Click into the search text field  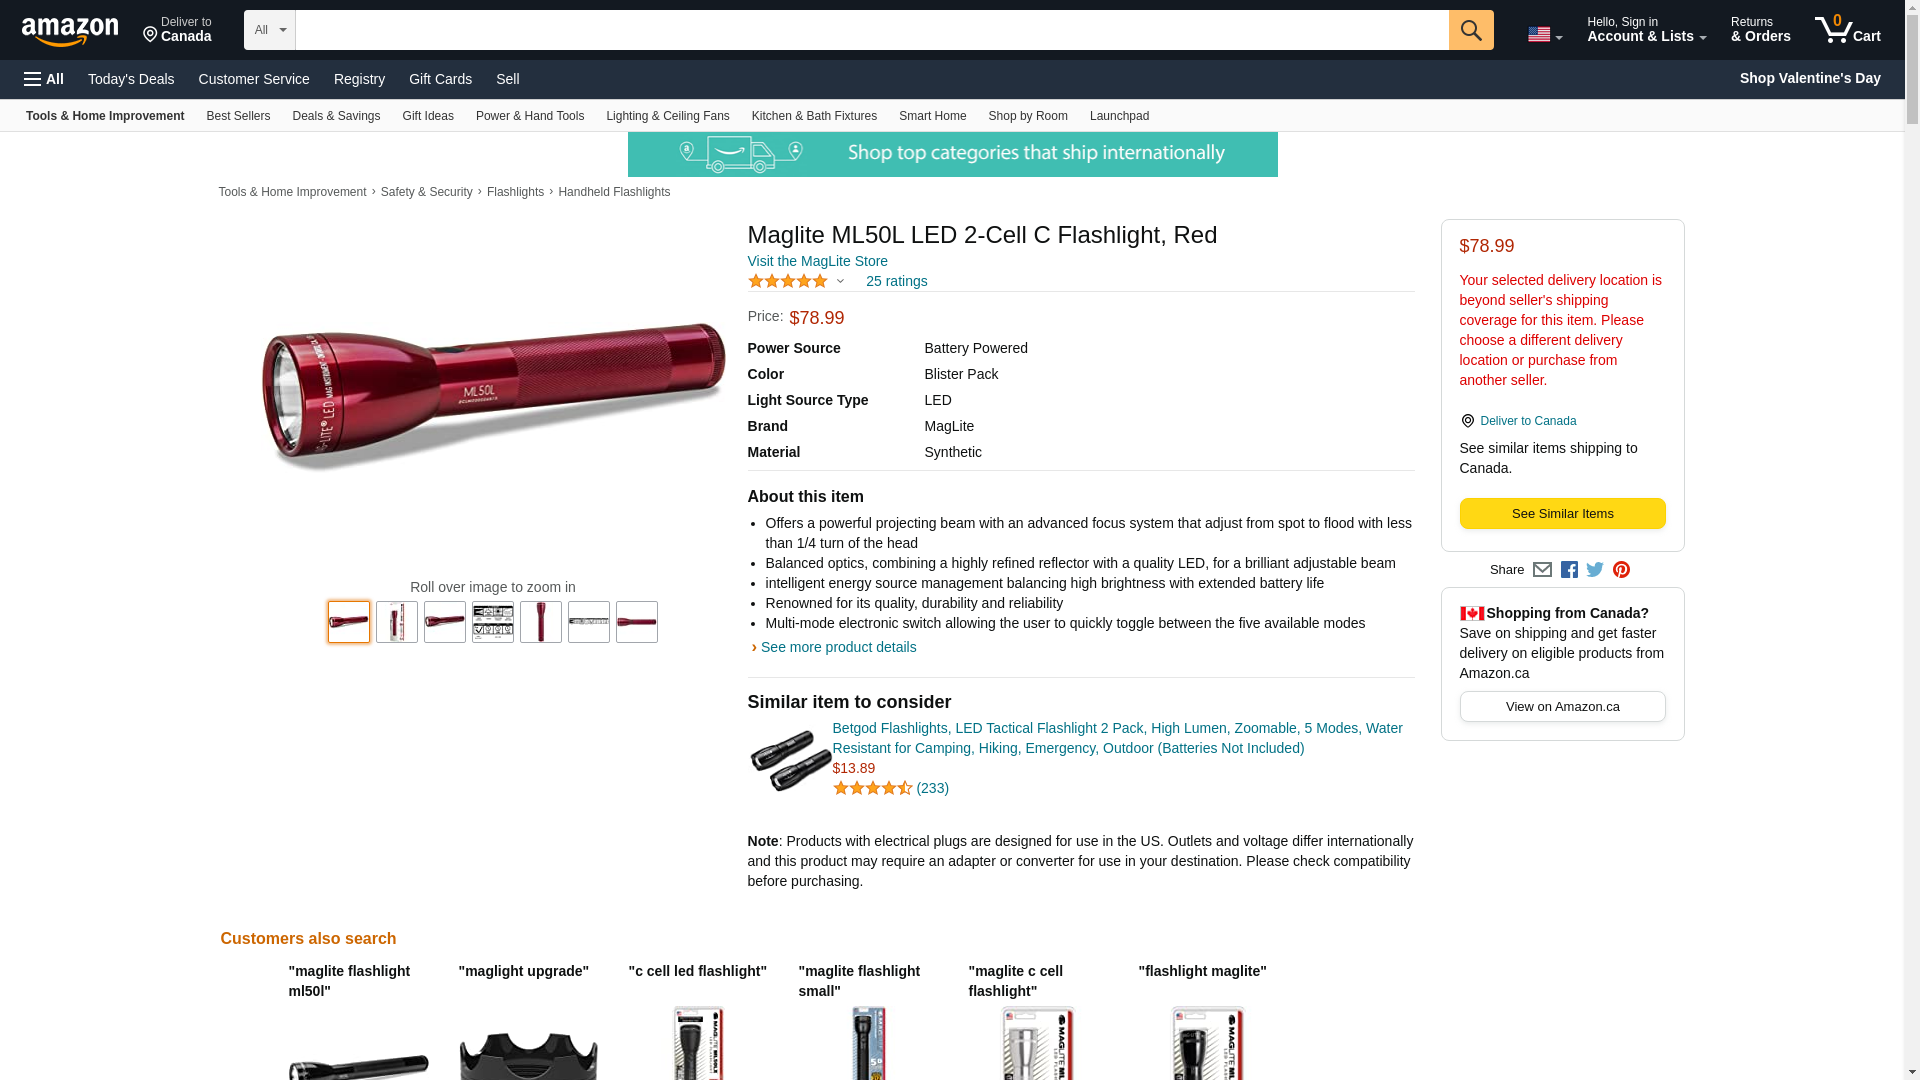click(872, 30)
